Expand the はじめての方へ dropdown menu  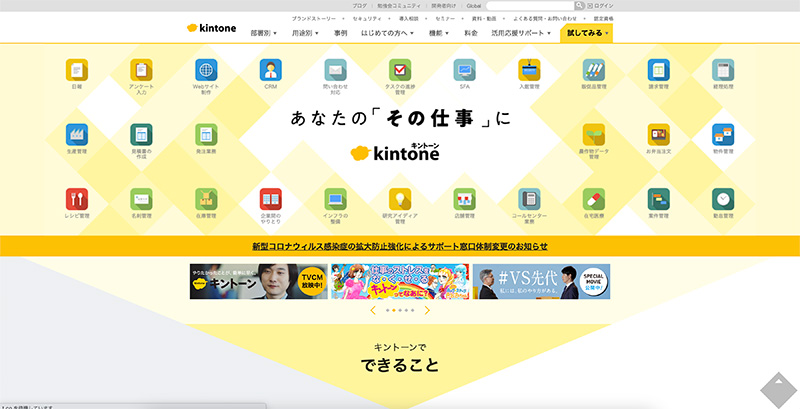click(x=387, y=33)
